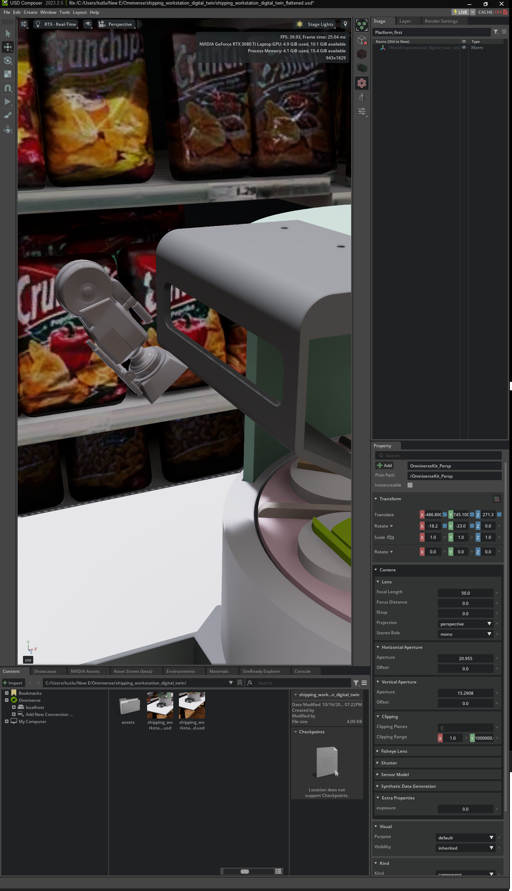
Task: Open the Stereo Role dropdown
Action: pos(465,634)
